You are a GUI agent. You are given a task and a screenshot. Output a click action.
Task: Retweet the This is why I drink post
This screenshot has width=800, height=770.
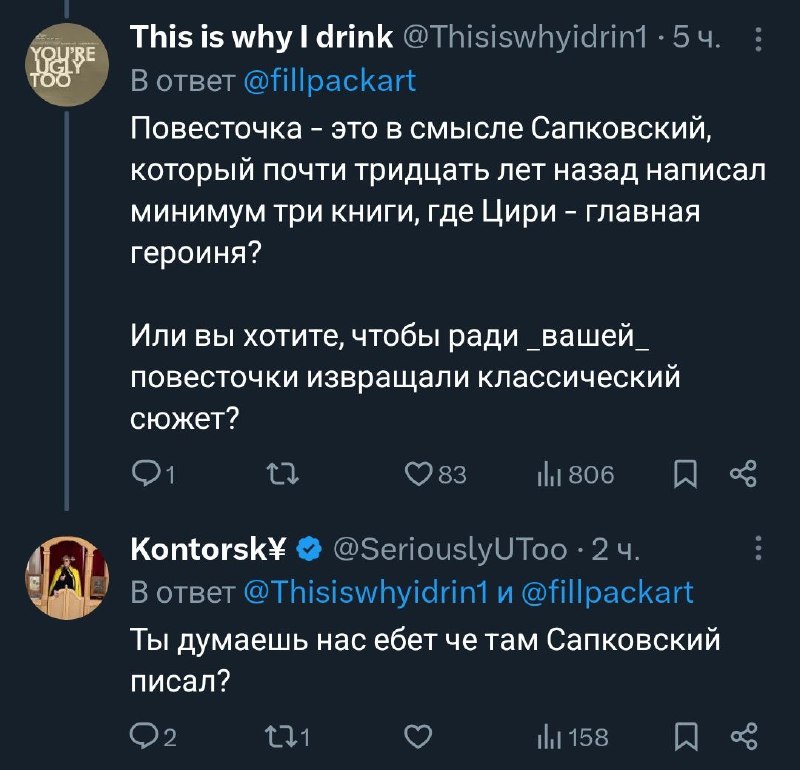click(283, 473)
